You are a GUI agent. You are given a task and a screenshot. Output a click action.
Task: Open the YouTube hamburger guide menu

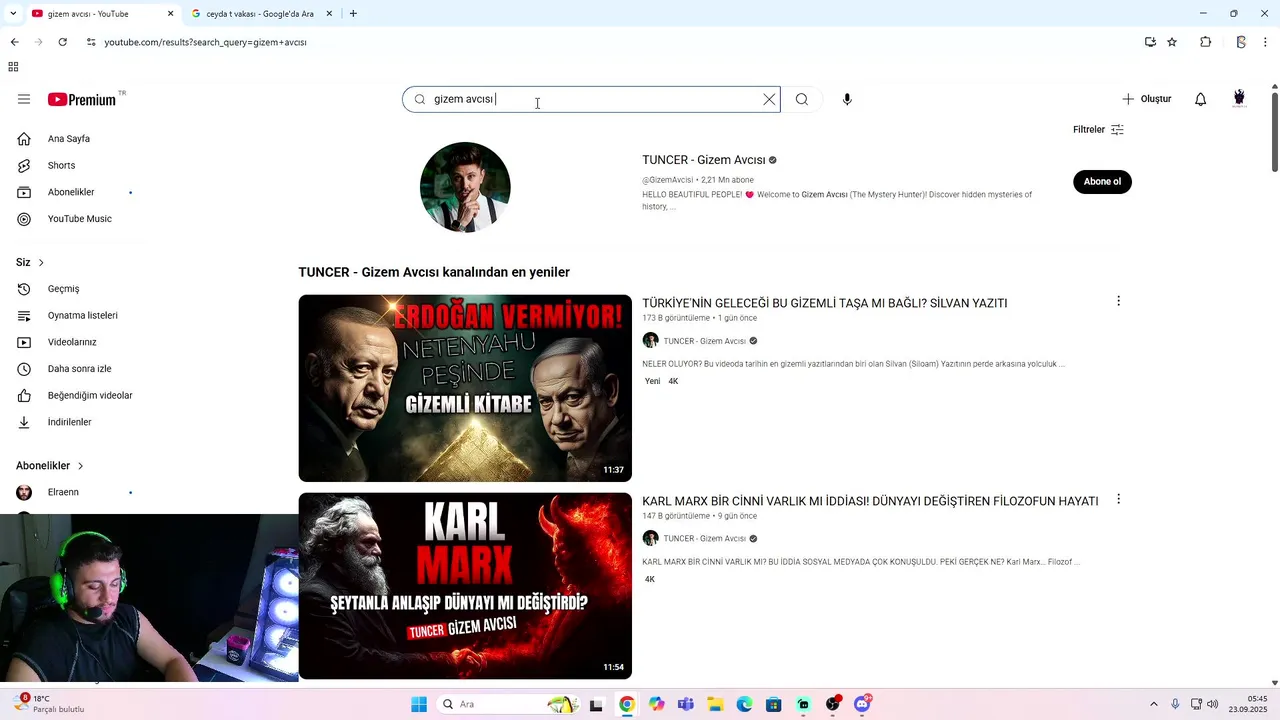pos(24,99)
